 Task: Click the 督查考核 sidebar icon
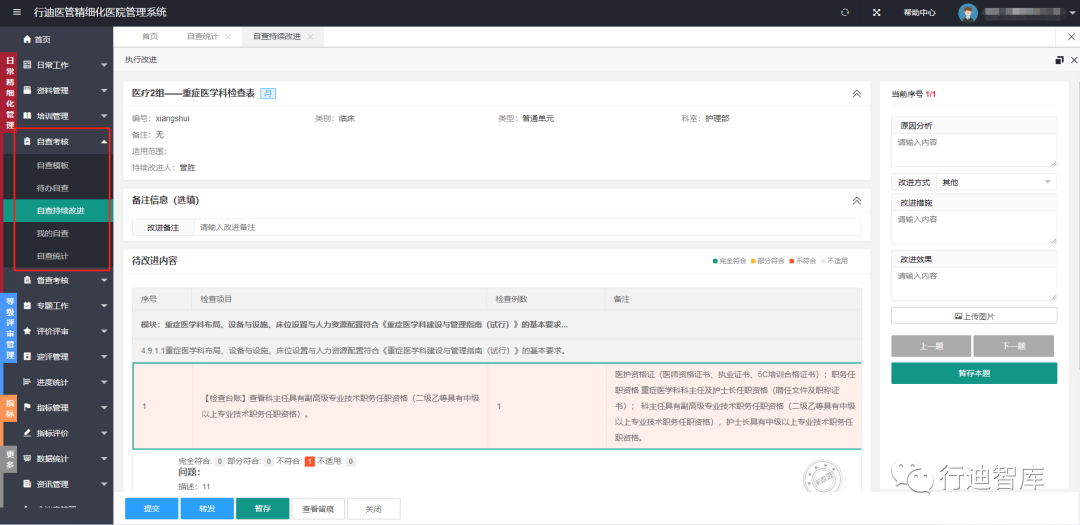(27, 280)
